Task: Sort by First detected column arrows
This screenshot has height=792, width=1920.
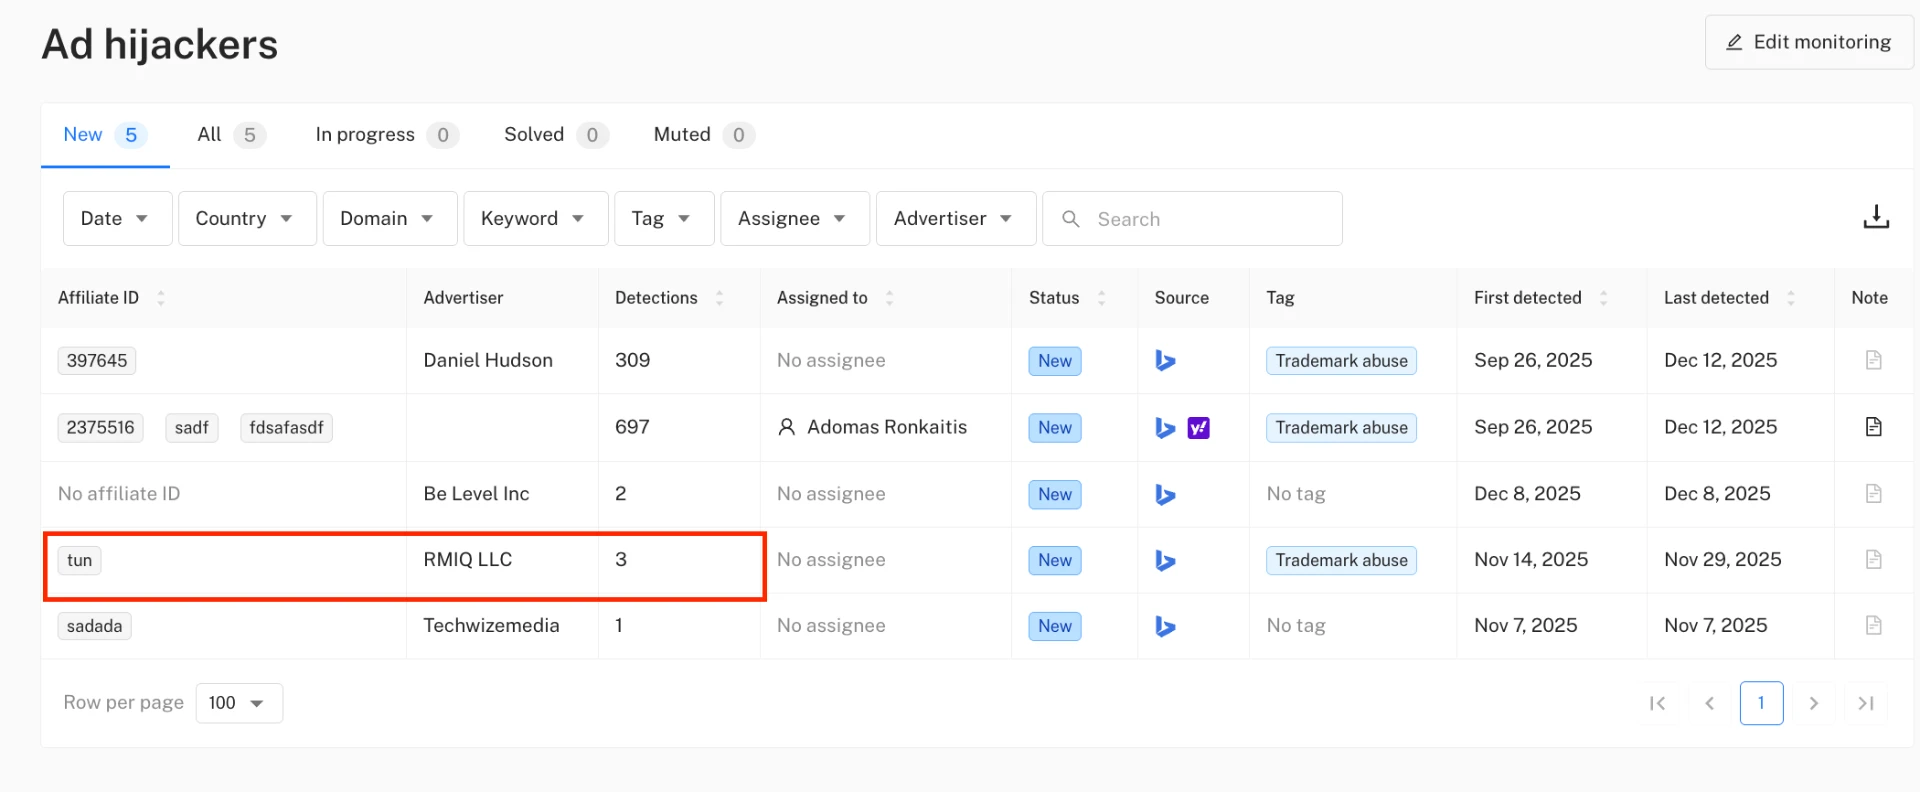Action: pos(1603,298)
